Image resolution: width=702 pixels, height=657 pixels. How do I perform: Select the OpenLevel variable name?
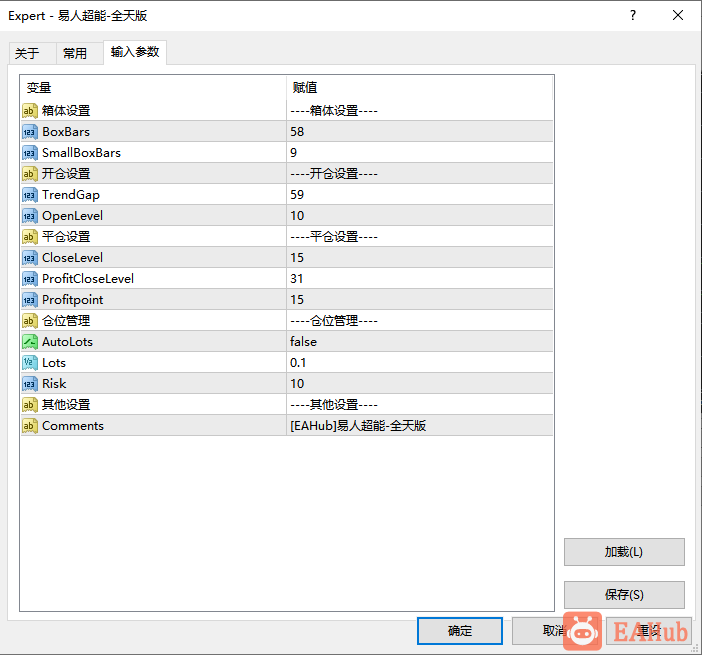73,216
